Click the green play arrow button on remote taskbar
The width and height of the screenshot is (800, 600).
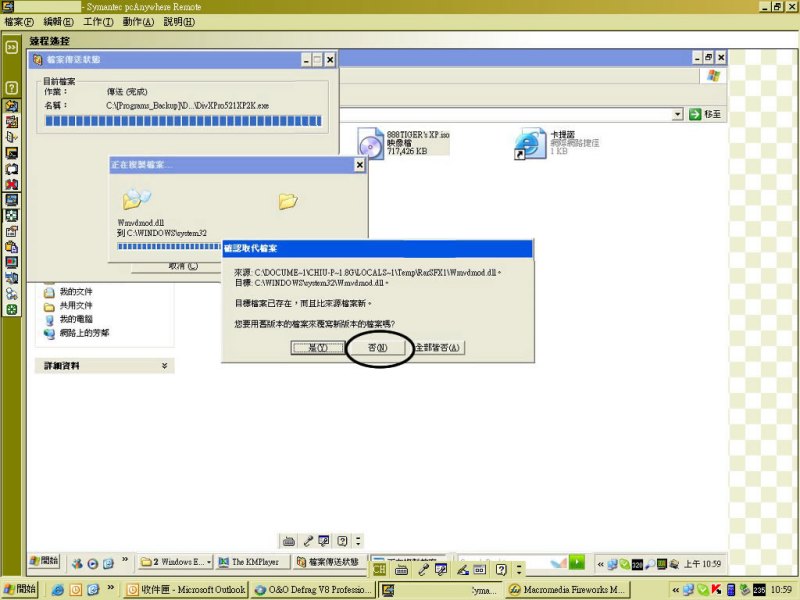tap(577, 562)
